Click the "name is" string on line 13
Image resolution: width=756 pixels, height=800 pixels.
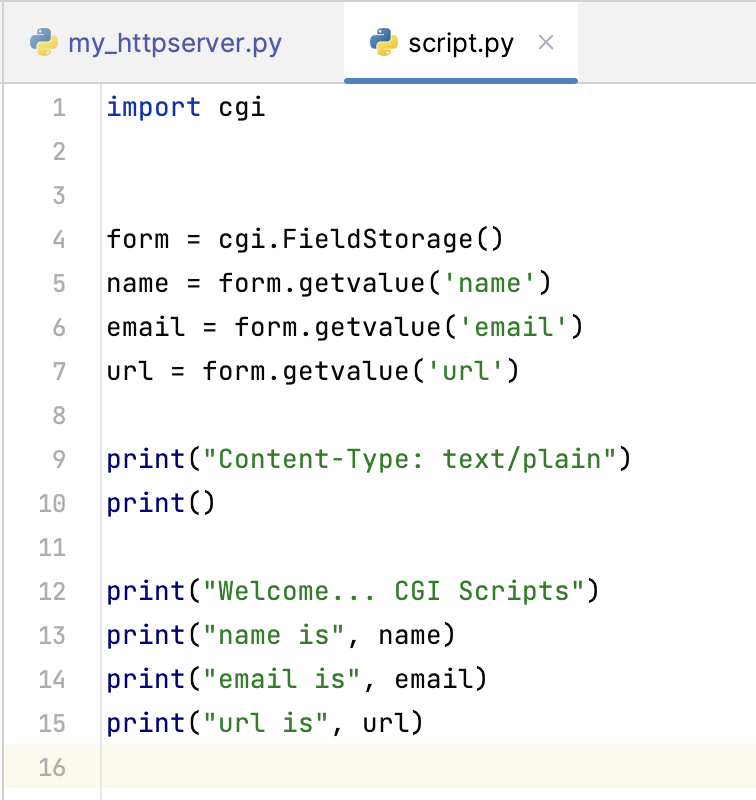[274, 635]
